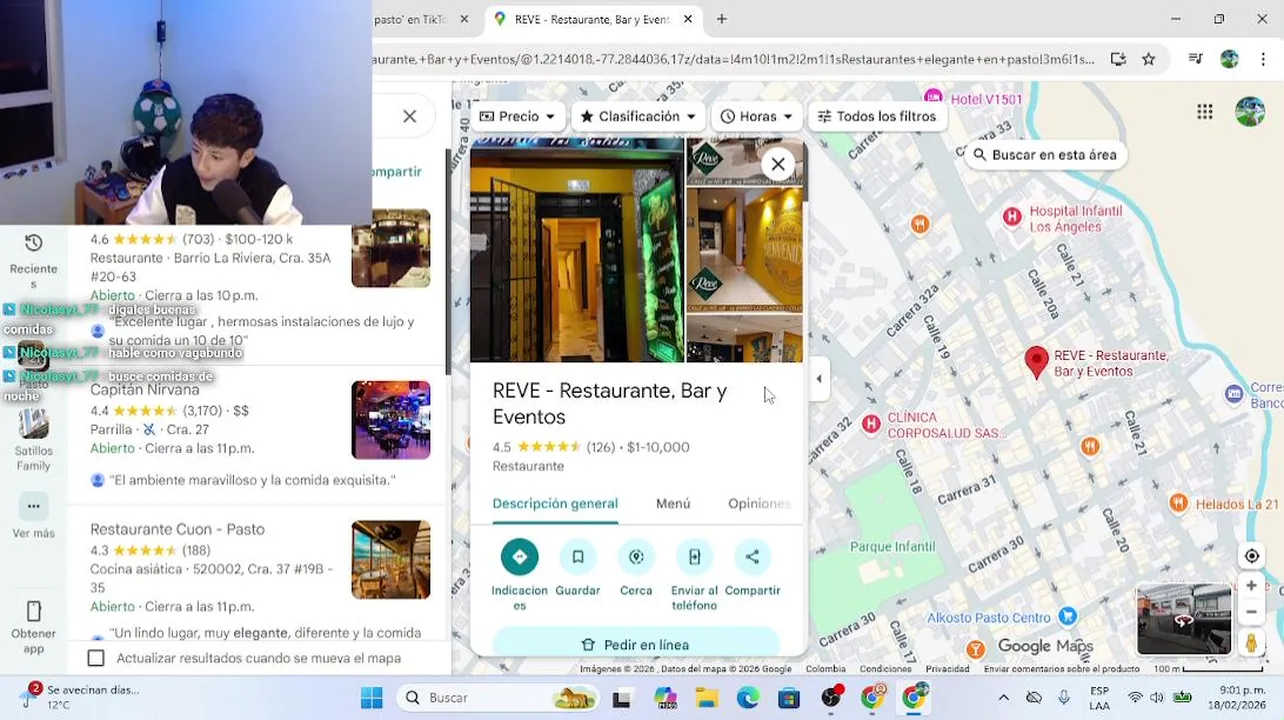The image size is (1284, 720).
Task: Click the my-location target icon
Action: click(1251, 556)
